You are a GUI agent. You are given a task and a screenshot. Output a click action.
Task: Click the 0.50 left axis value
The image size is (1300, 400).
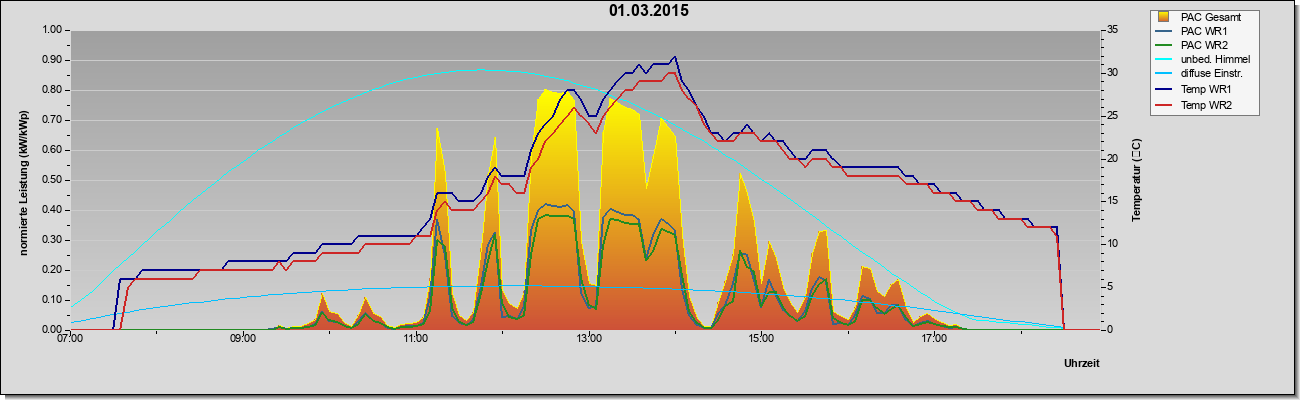(52, 180)
